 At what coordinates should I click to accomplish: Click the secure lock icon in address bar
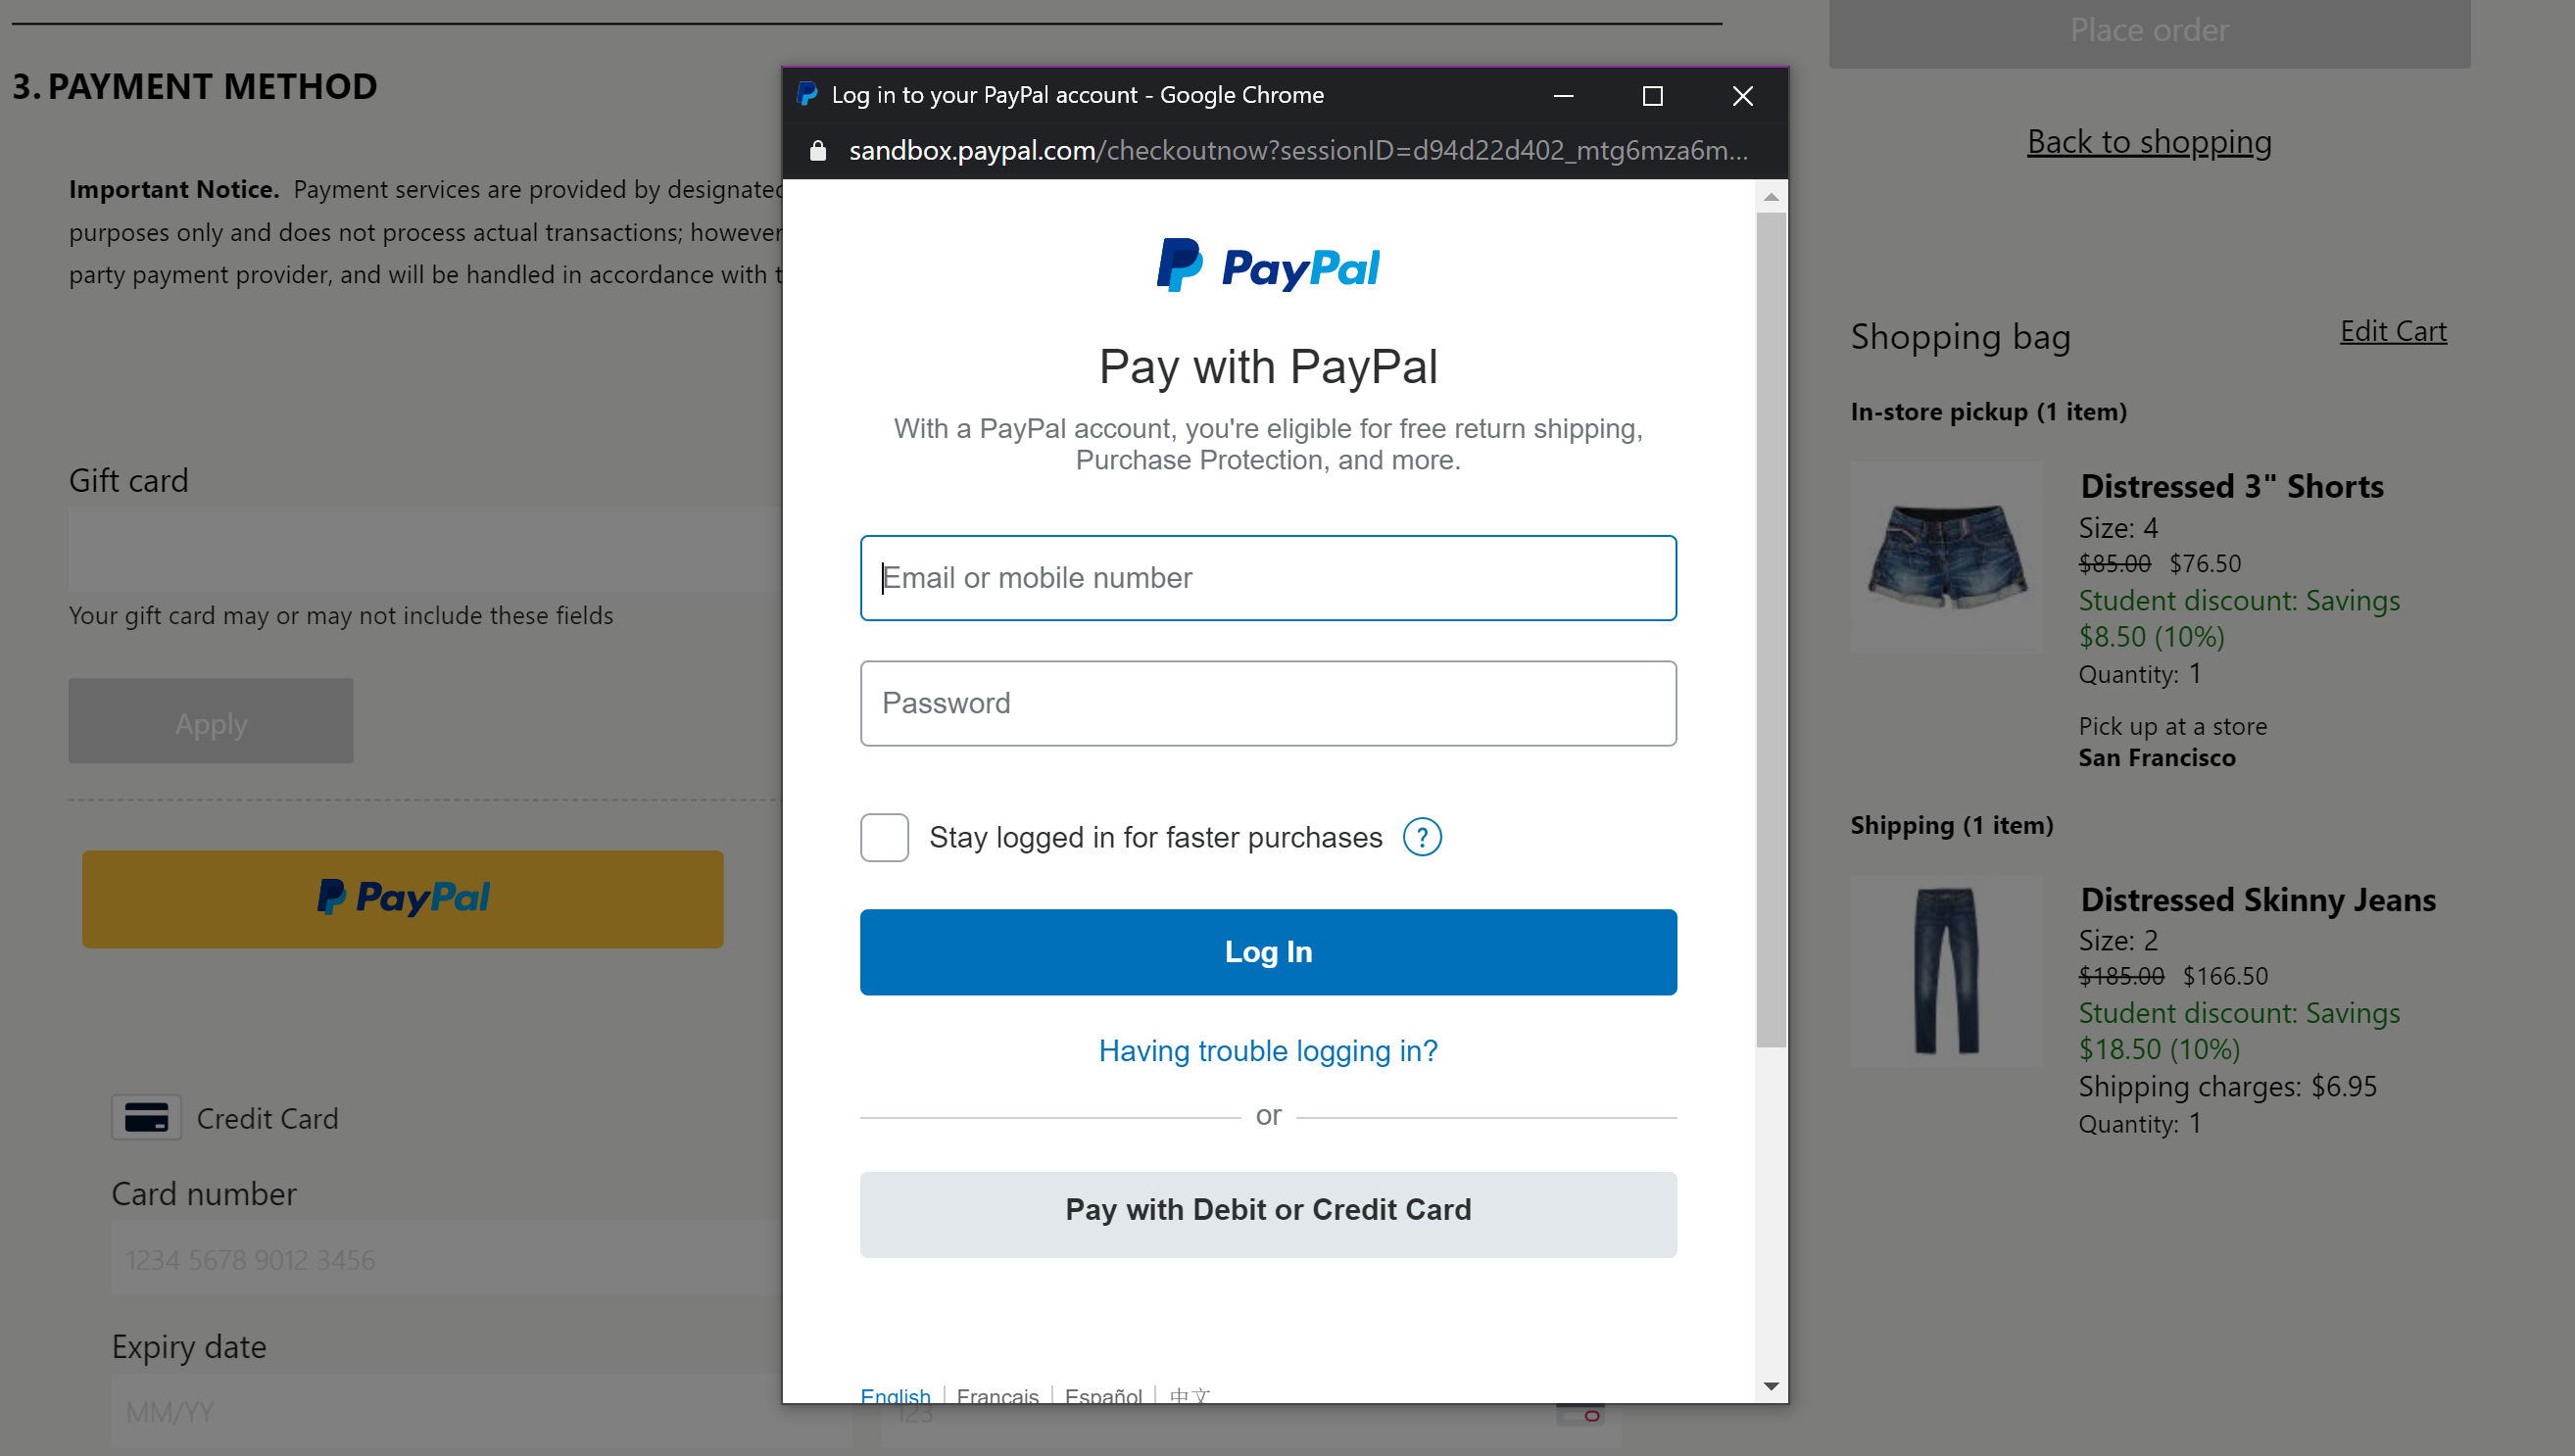[x=817, y=150]
